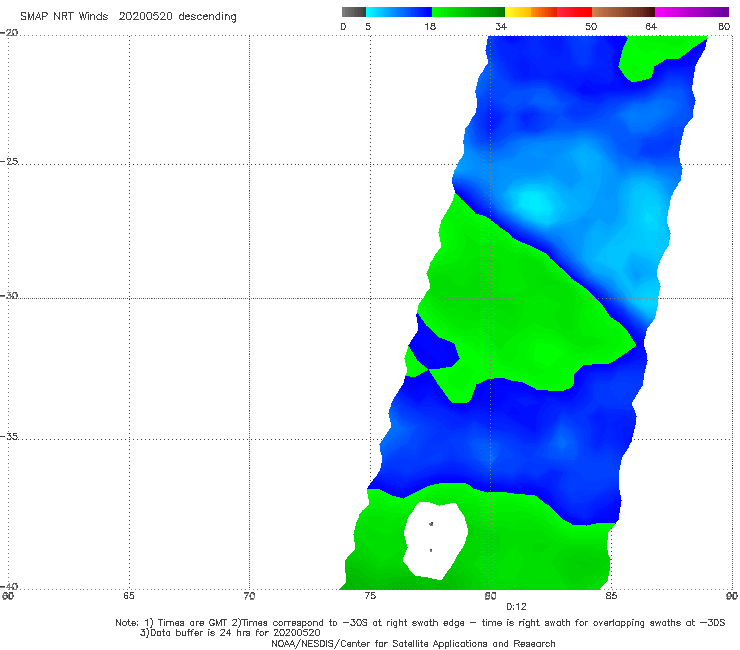The width and height of the screenshot is (740, 650).
Task: Click the longitude axis label '85'
Action: 611,596
